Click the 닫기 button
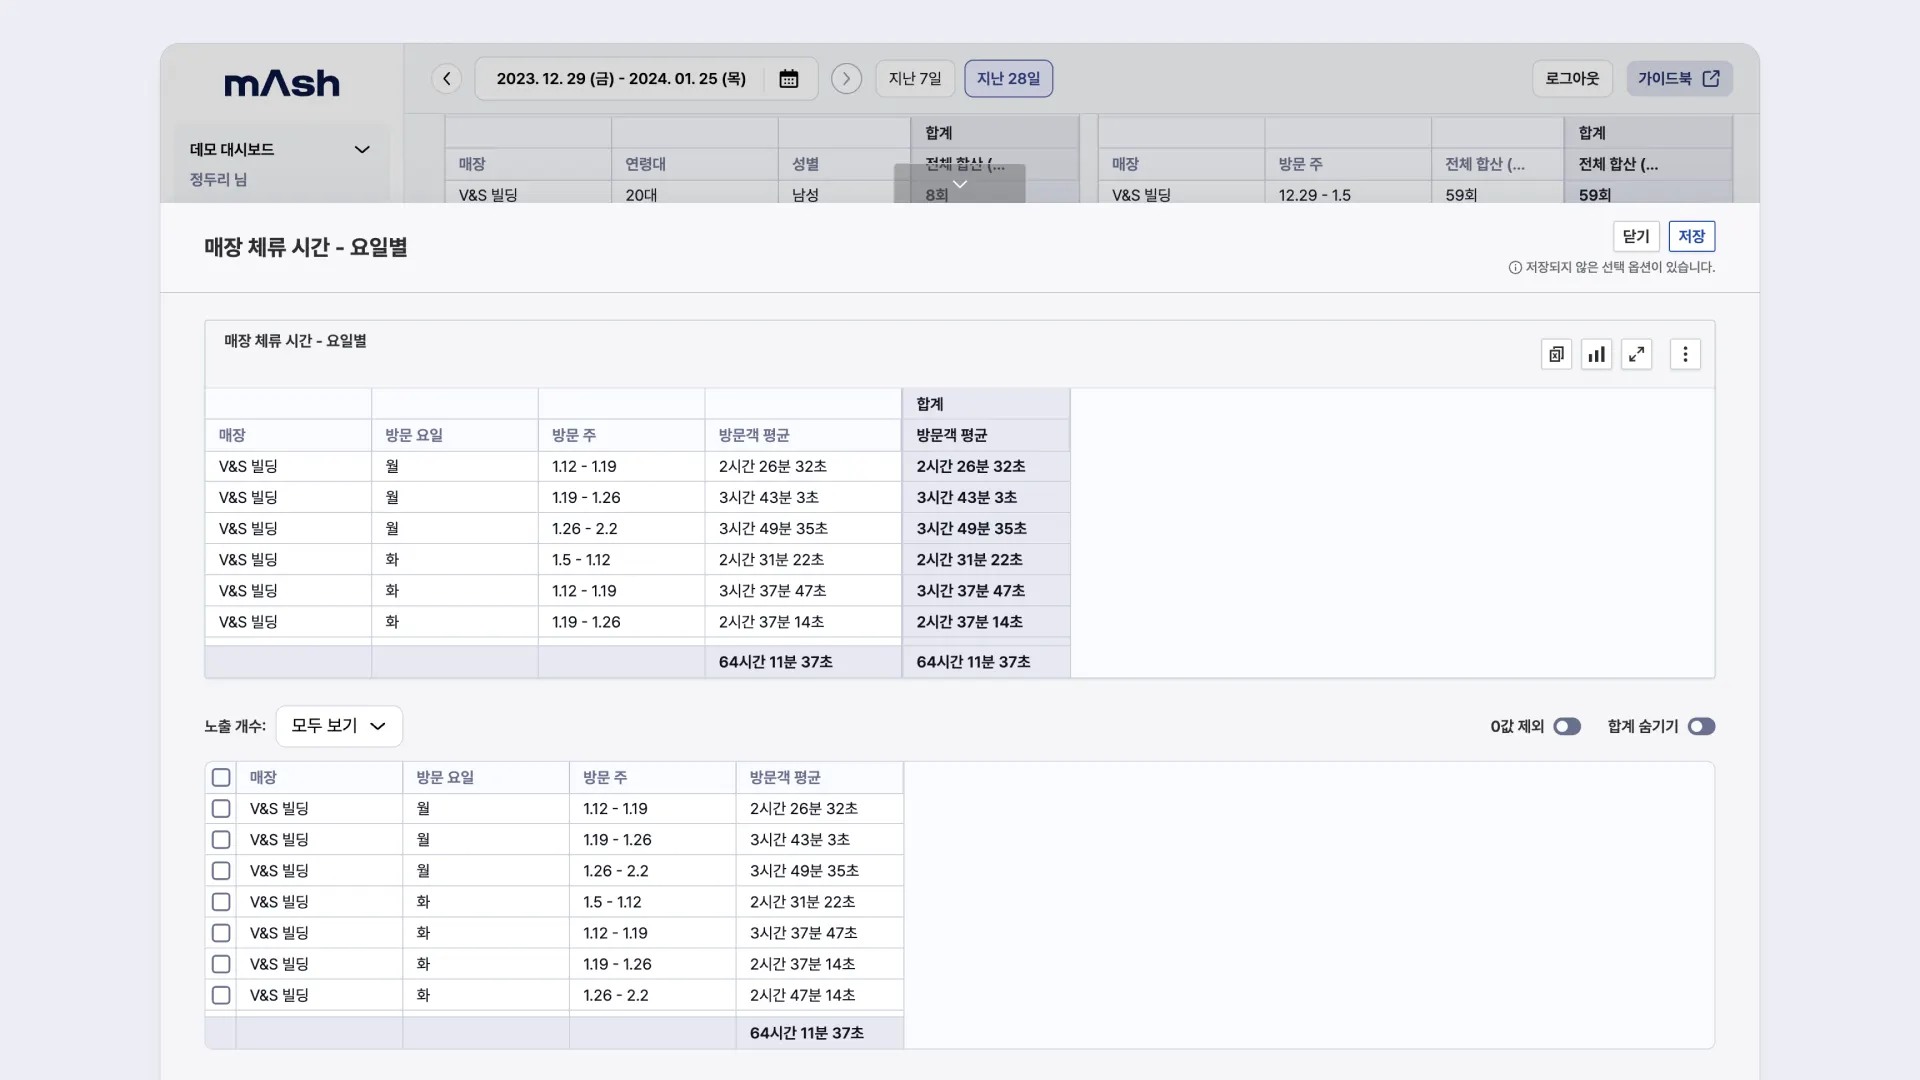 tap(1636, 236)
